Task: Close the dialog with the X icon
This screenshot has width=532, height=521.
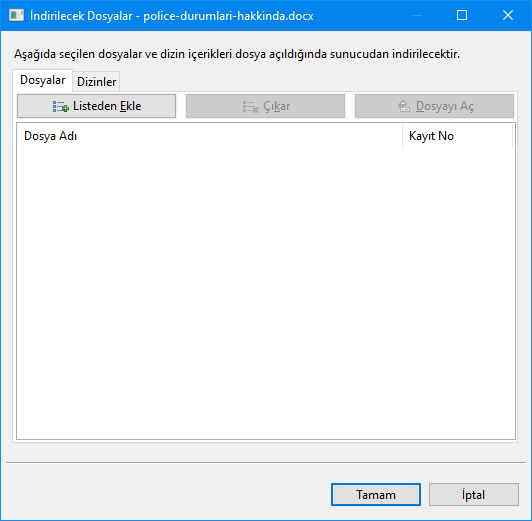Action: point(508,15)
